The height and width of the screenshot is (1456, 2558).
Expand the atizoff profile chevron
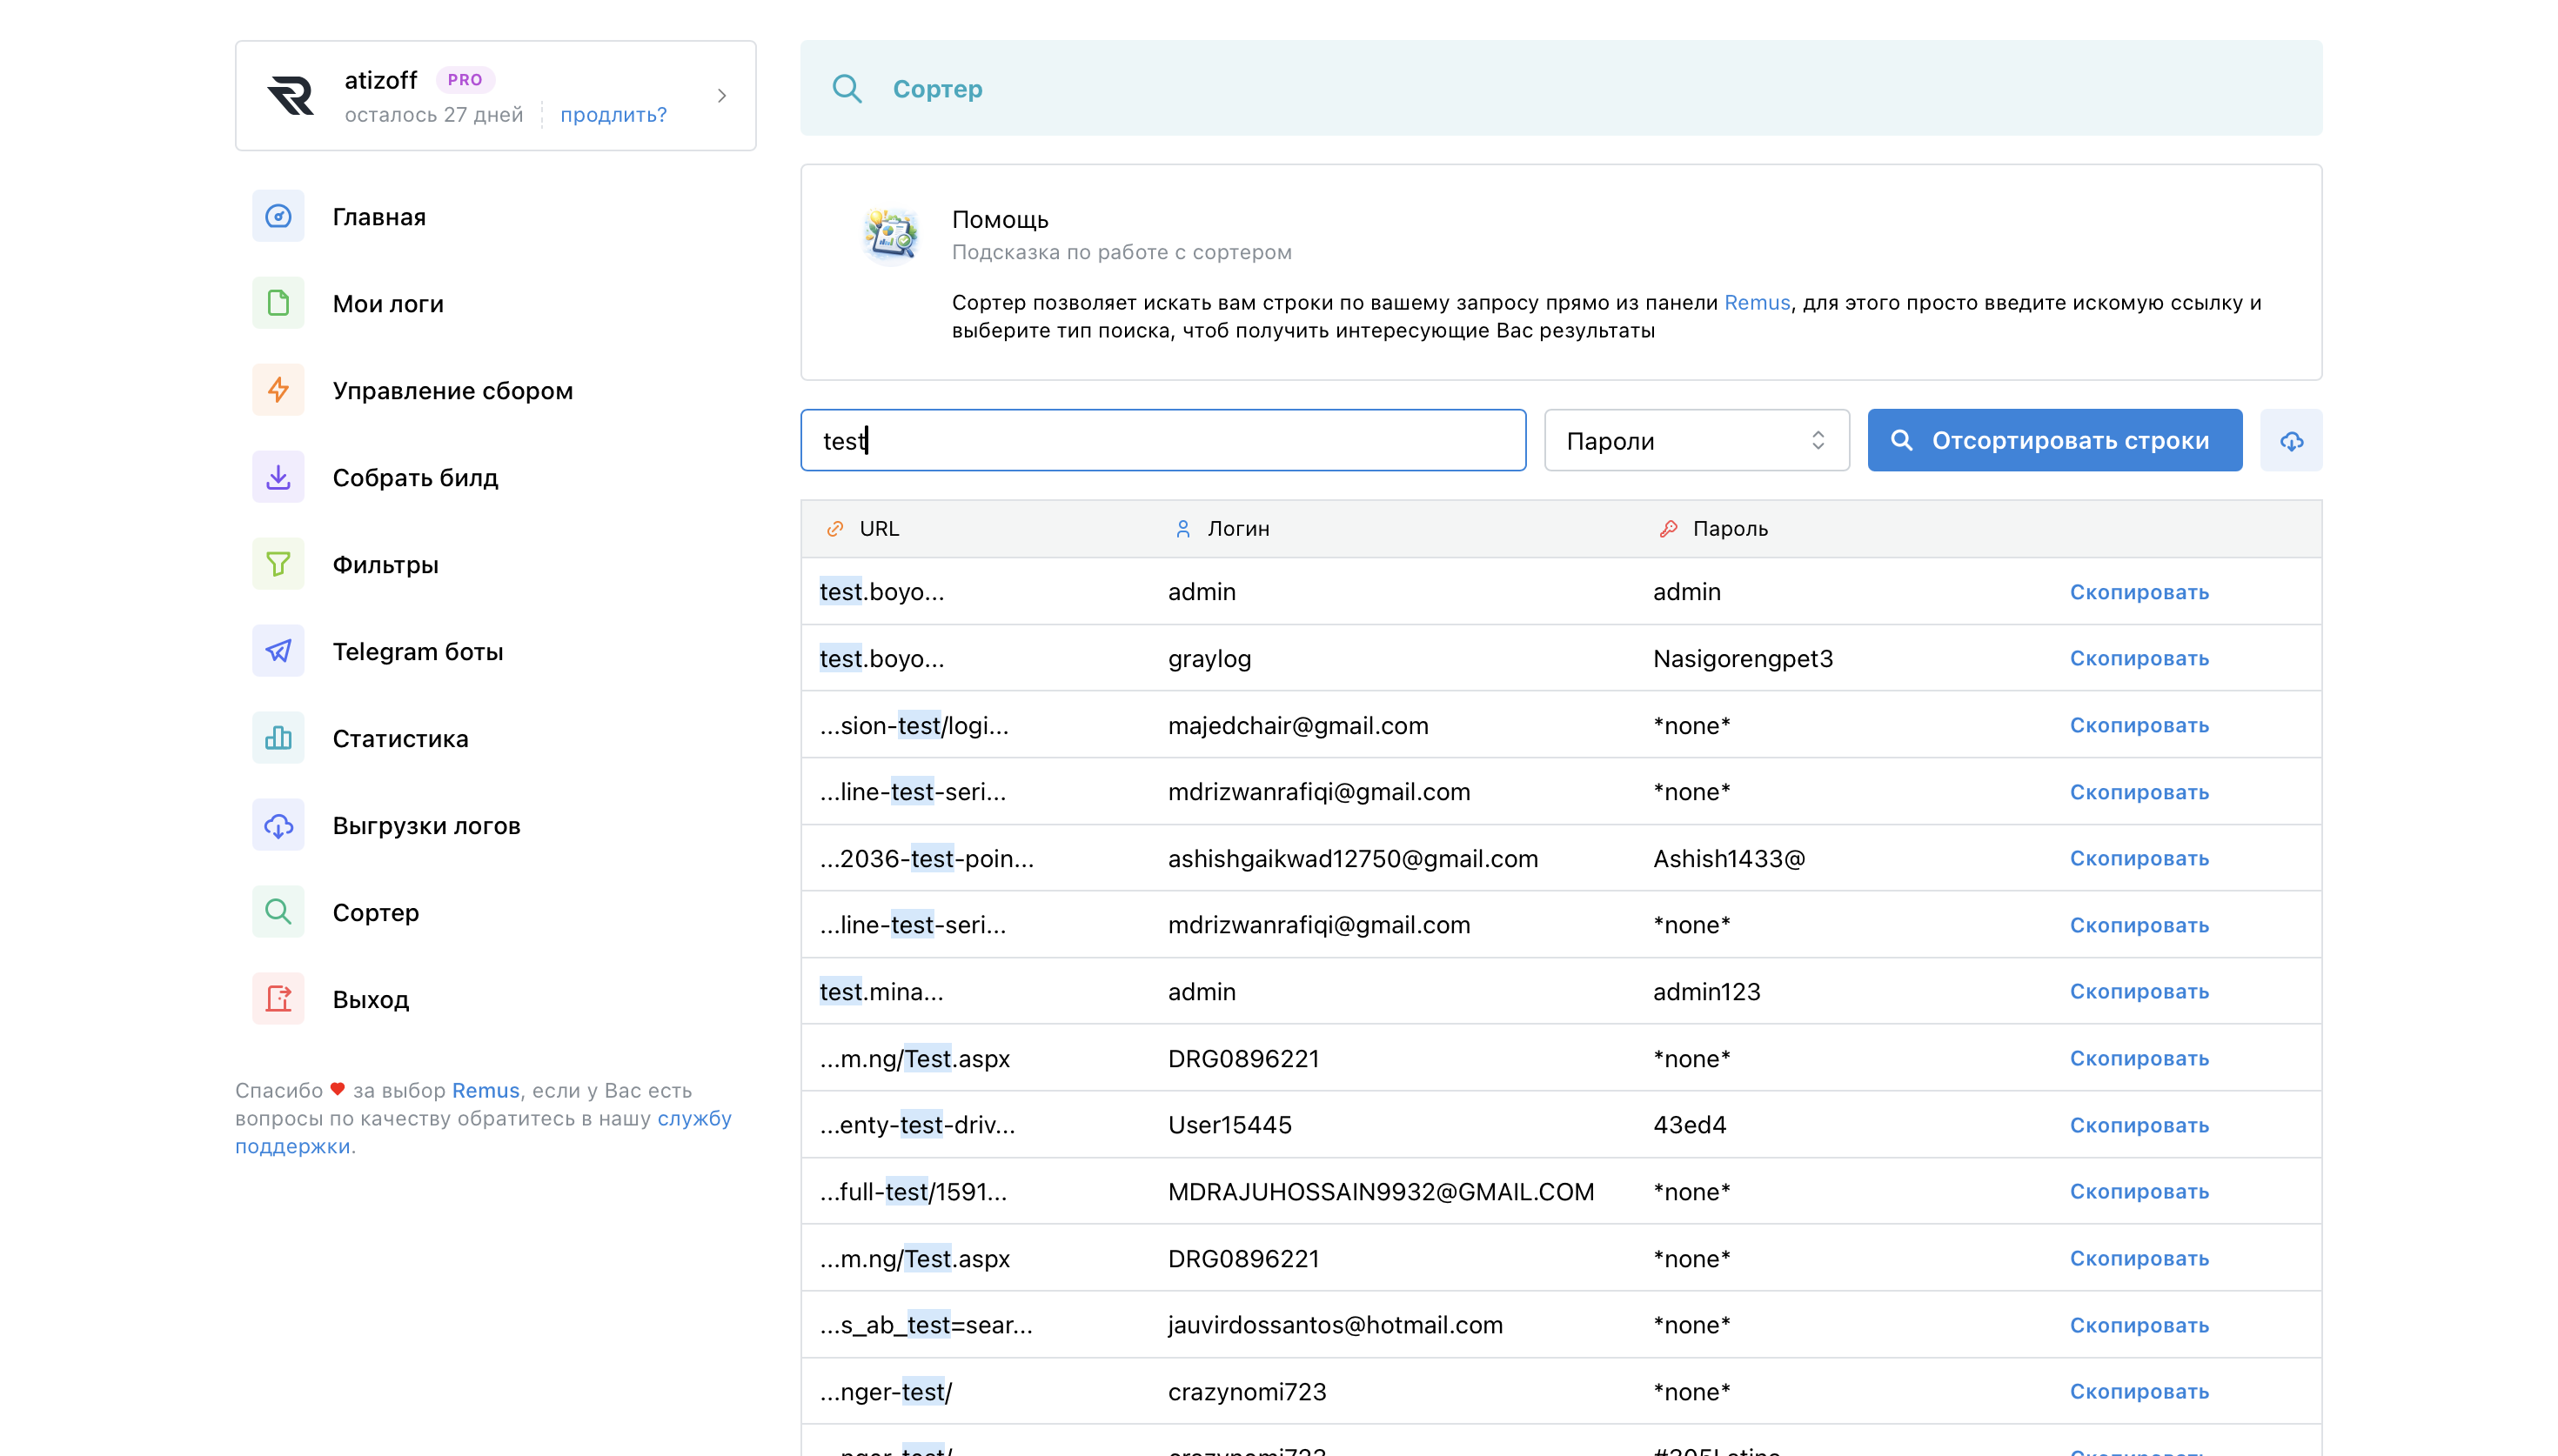tap(722, 96)
